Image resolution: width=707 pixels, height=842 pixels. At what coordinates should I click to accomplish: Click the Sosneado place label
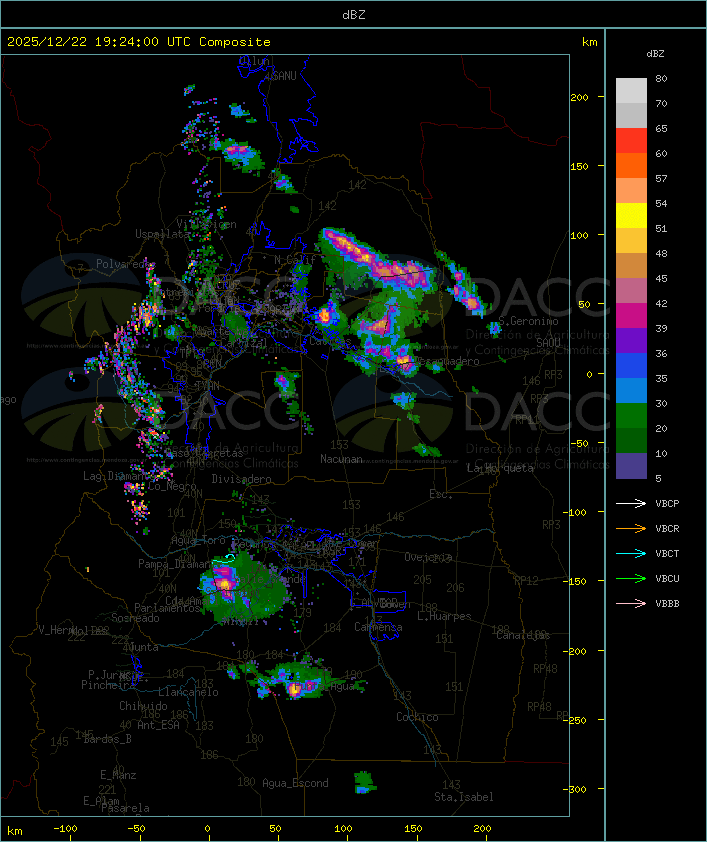pyautogui.click(x=135, y=618)
